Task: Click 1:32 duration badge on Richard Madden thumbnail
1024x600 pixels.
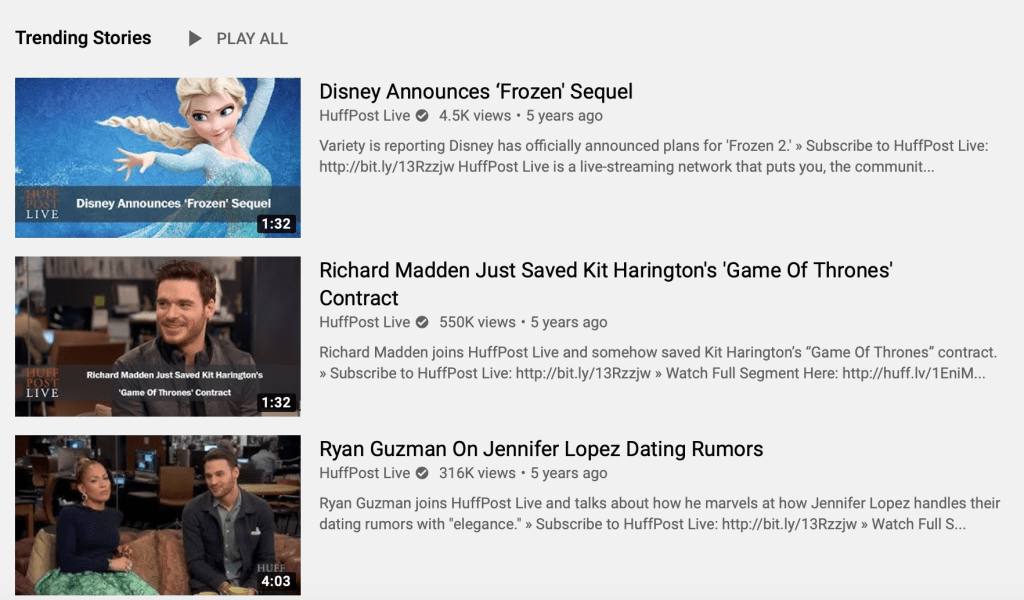Action: (275, 402)
